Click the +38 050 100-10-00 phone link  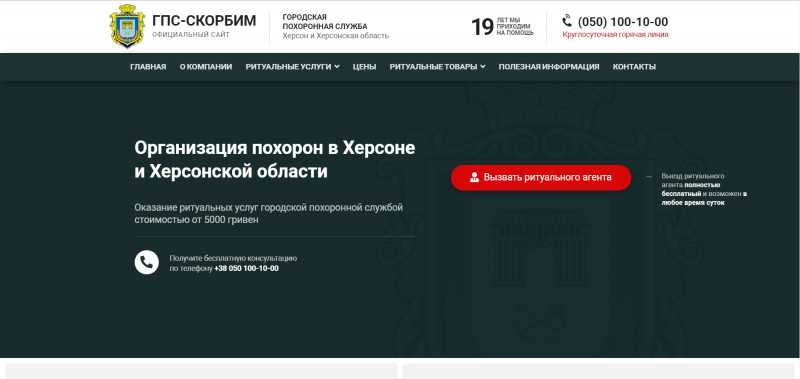(246, 268)
